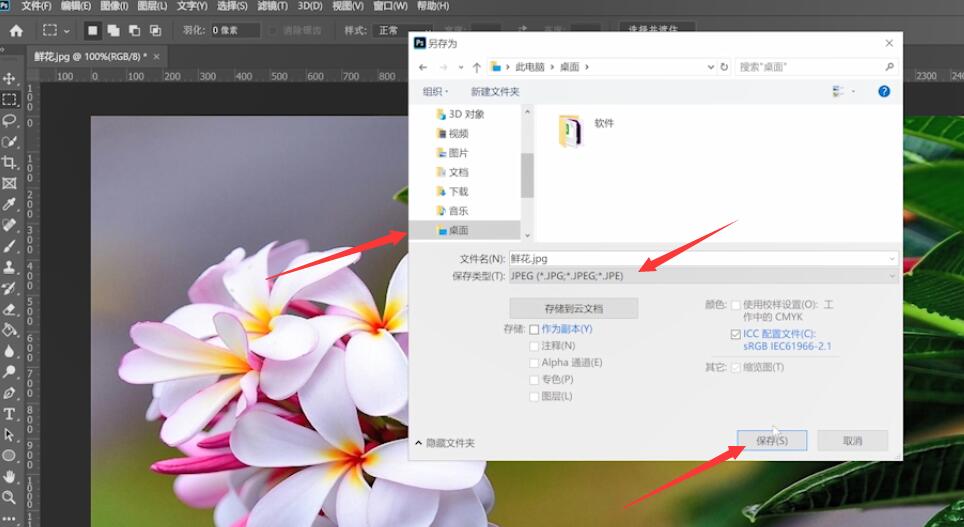This screenshot has width=964, height=527.
Task: Select the Clone Stamp tool
Action: 9,267
